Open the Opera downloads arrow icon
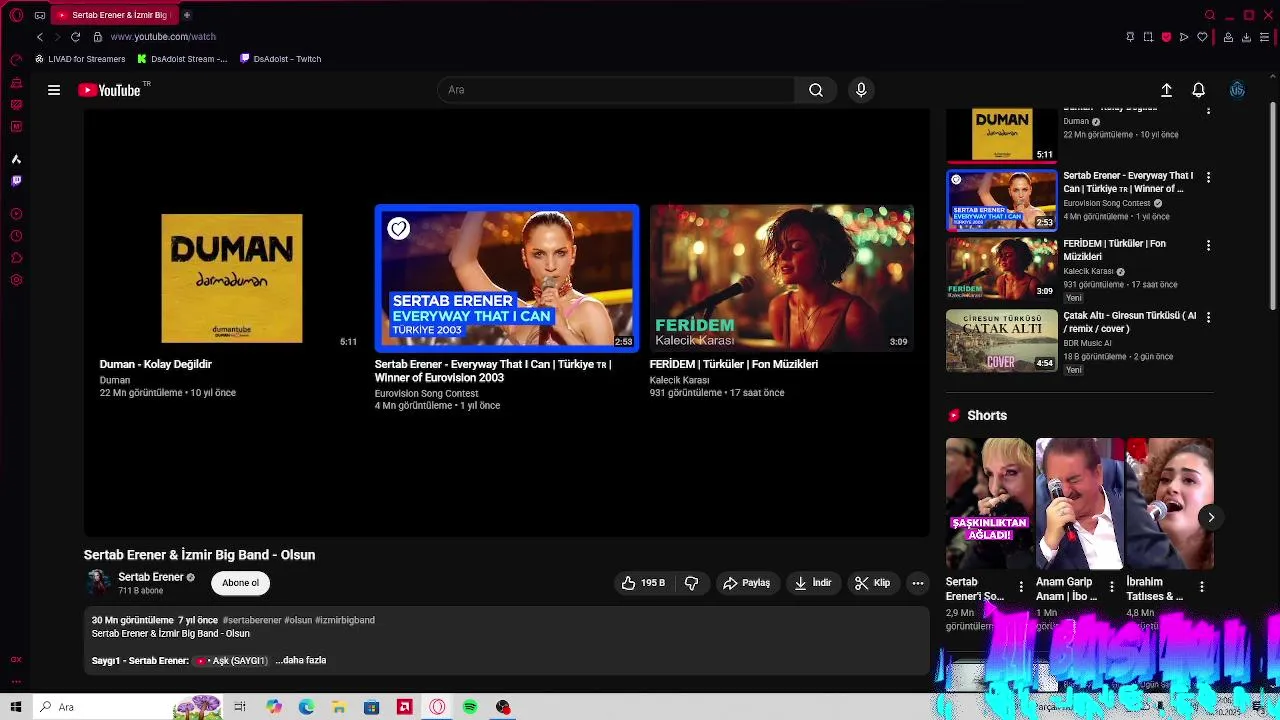The width and height of the screenshot is (1280, 720). pyautogui.click(x=1246, y=37)
